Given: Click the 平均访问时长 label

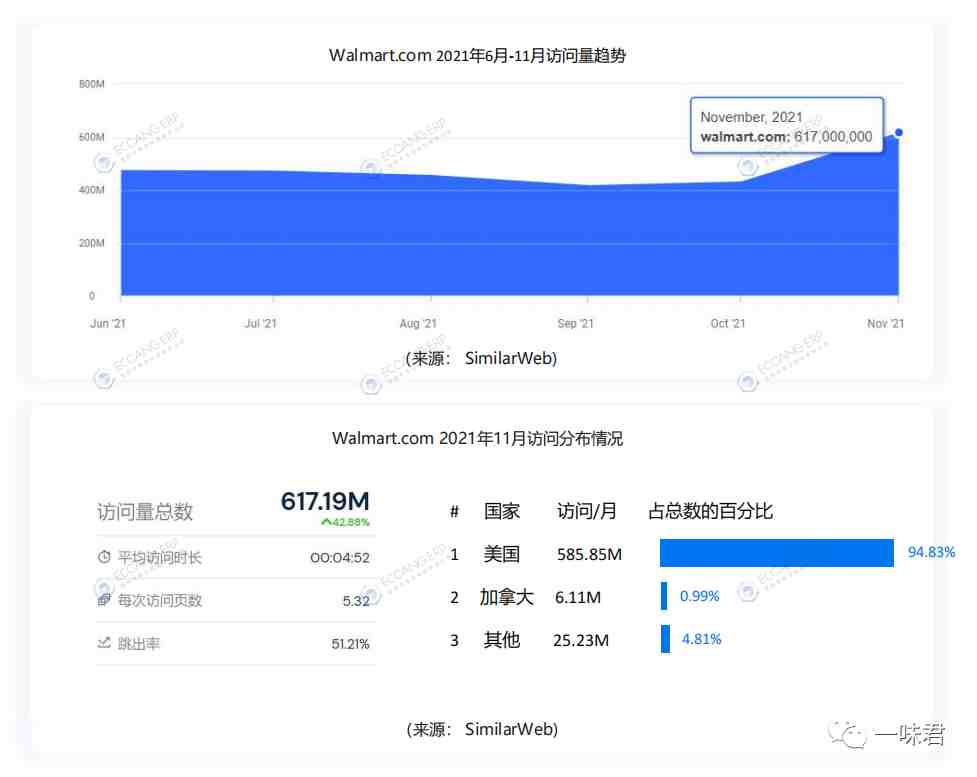Looking at the screenshot, I should [160, 557].
